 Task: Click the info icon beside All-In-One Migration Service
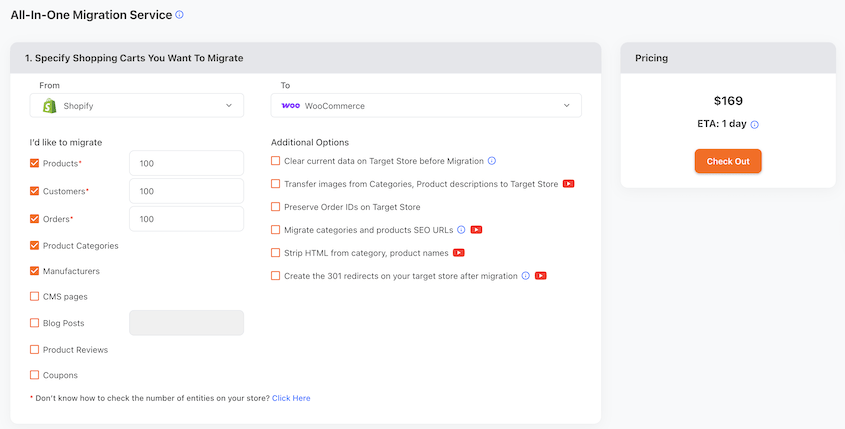click(180, 16)
